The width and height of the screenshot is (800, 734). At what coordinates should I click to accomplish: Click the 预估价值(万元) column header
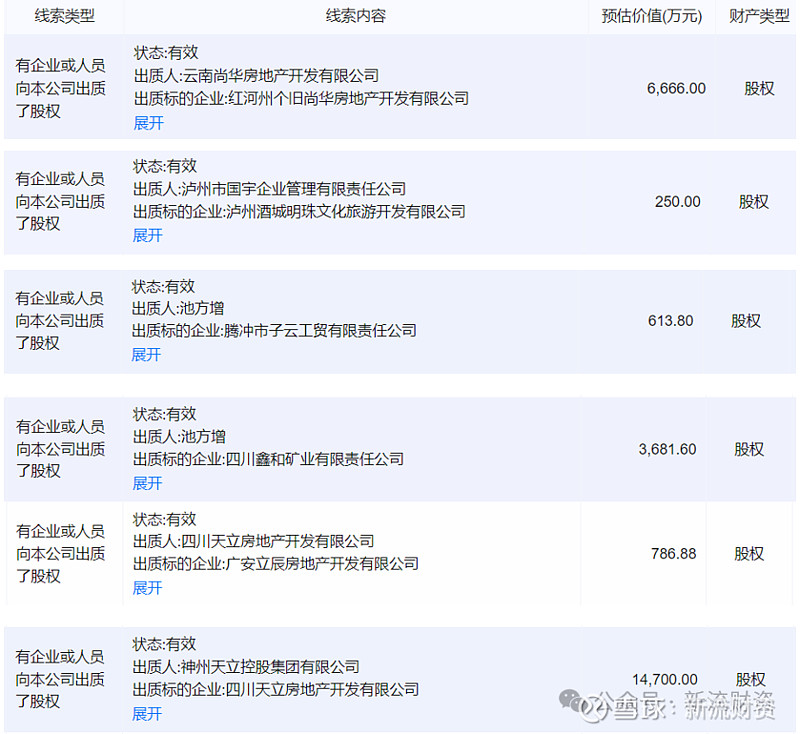pyautogui.click(x=652, y=16)
